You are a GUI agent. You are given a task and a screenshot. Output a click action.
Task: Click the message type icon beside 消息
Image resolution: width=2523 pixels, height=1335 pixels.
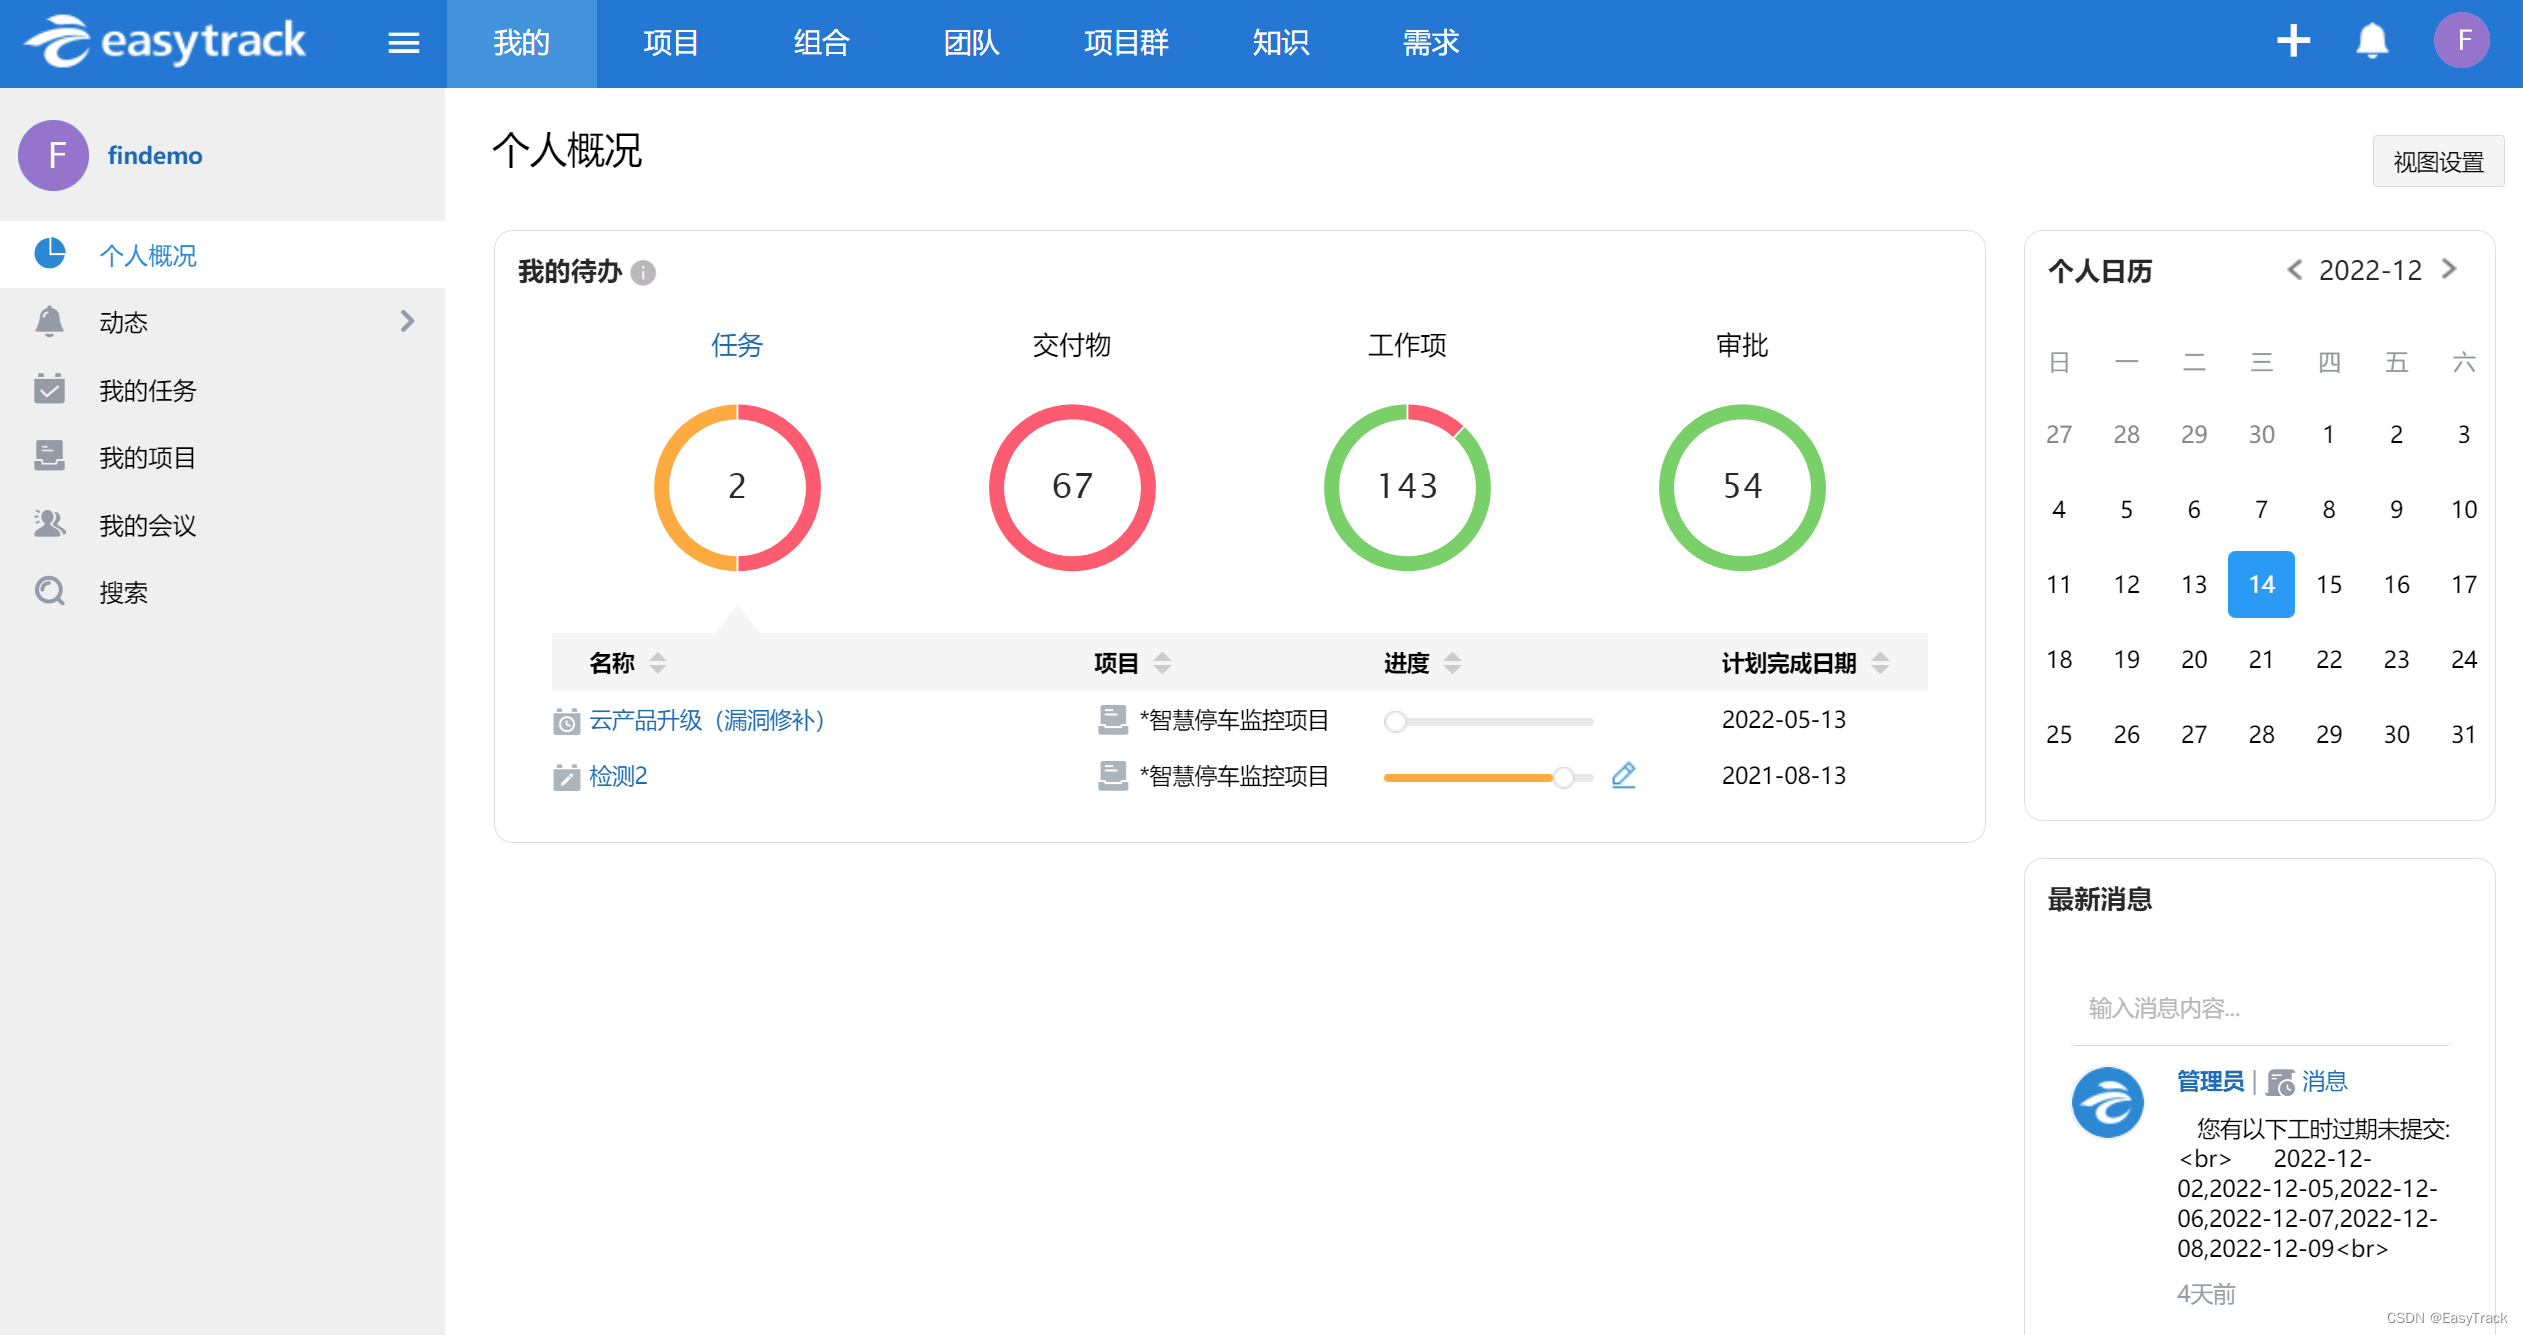tap(2280, 1082)
